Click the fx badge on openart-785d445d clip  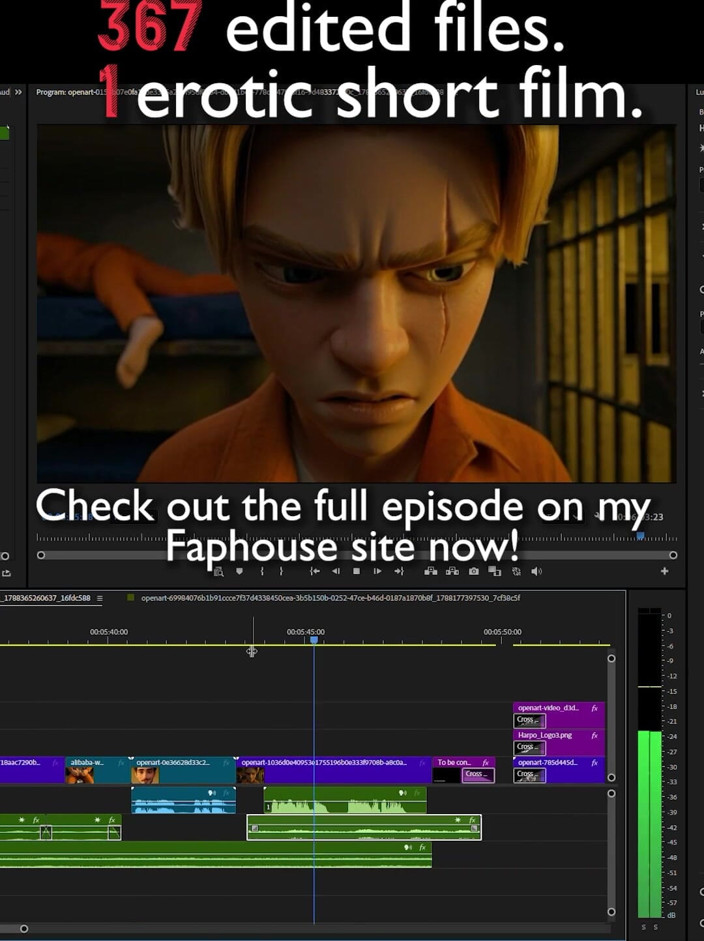tap(594, 763)
